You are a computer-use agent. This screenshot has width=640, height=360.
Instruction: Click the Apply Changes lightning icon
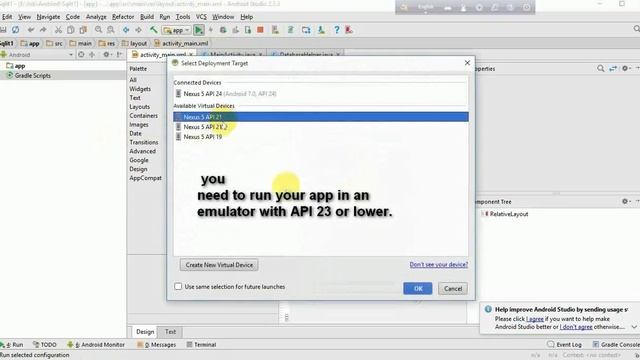point(211,30)
